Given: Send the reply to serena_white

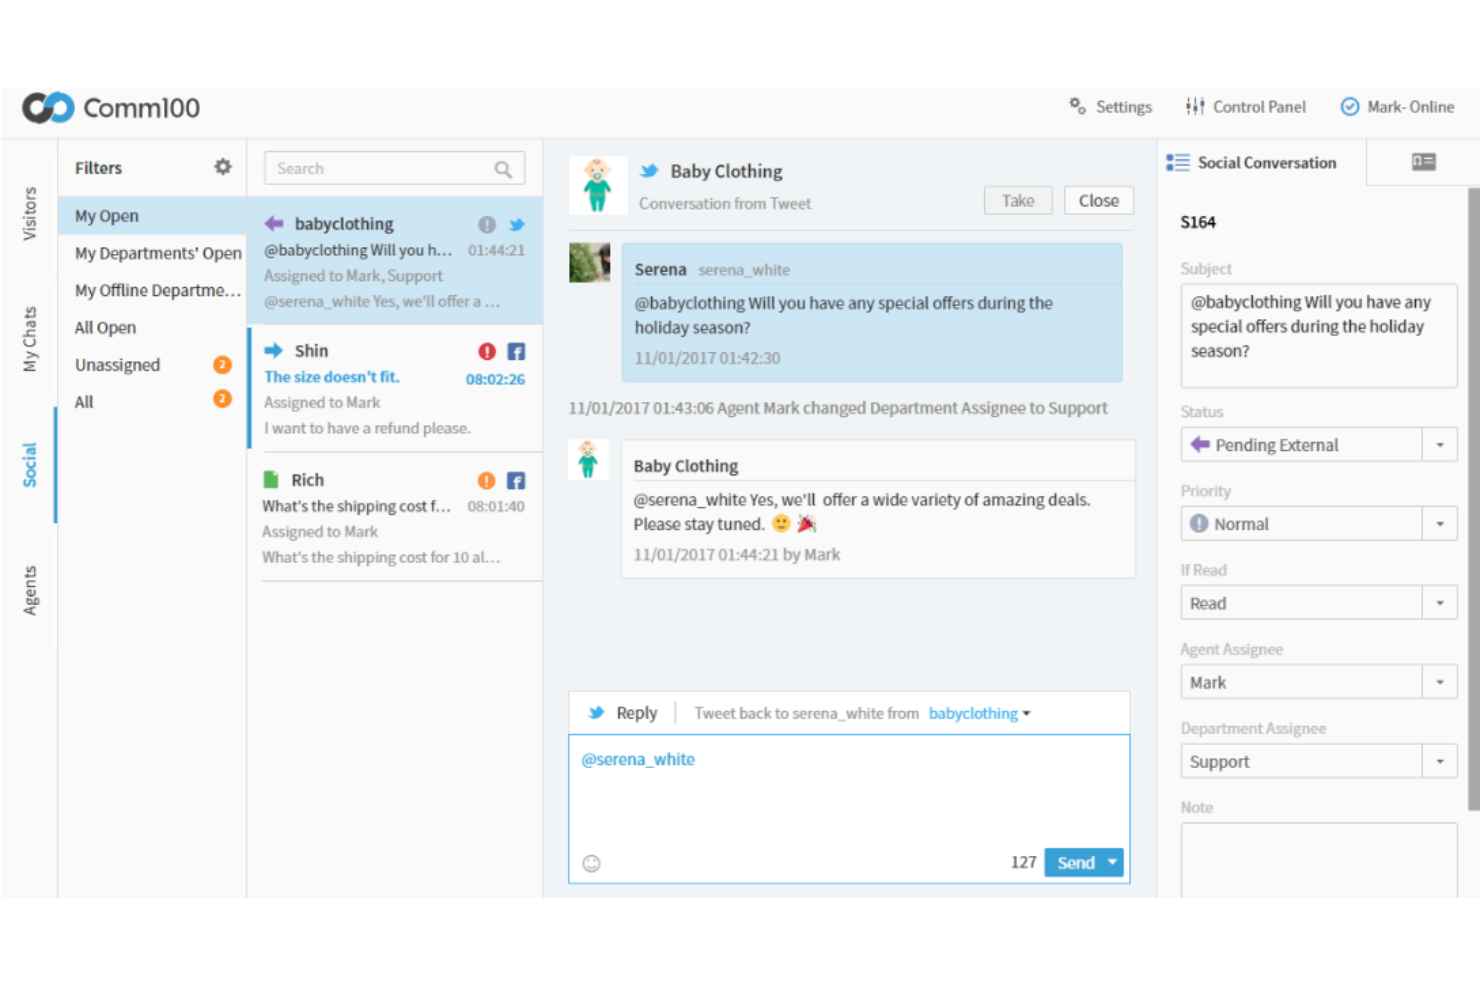Looking at the screenshot, I should (x=1074, y=862).
